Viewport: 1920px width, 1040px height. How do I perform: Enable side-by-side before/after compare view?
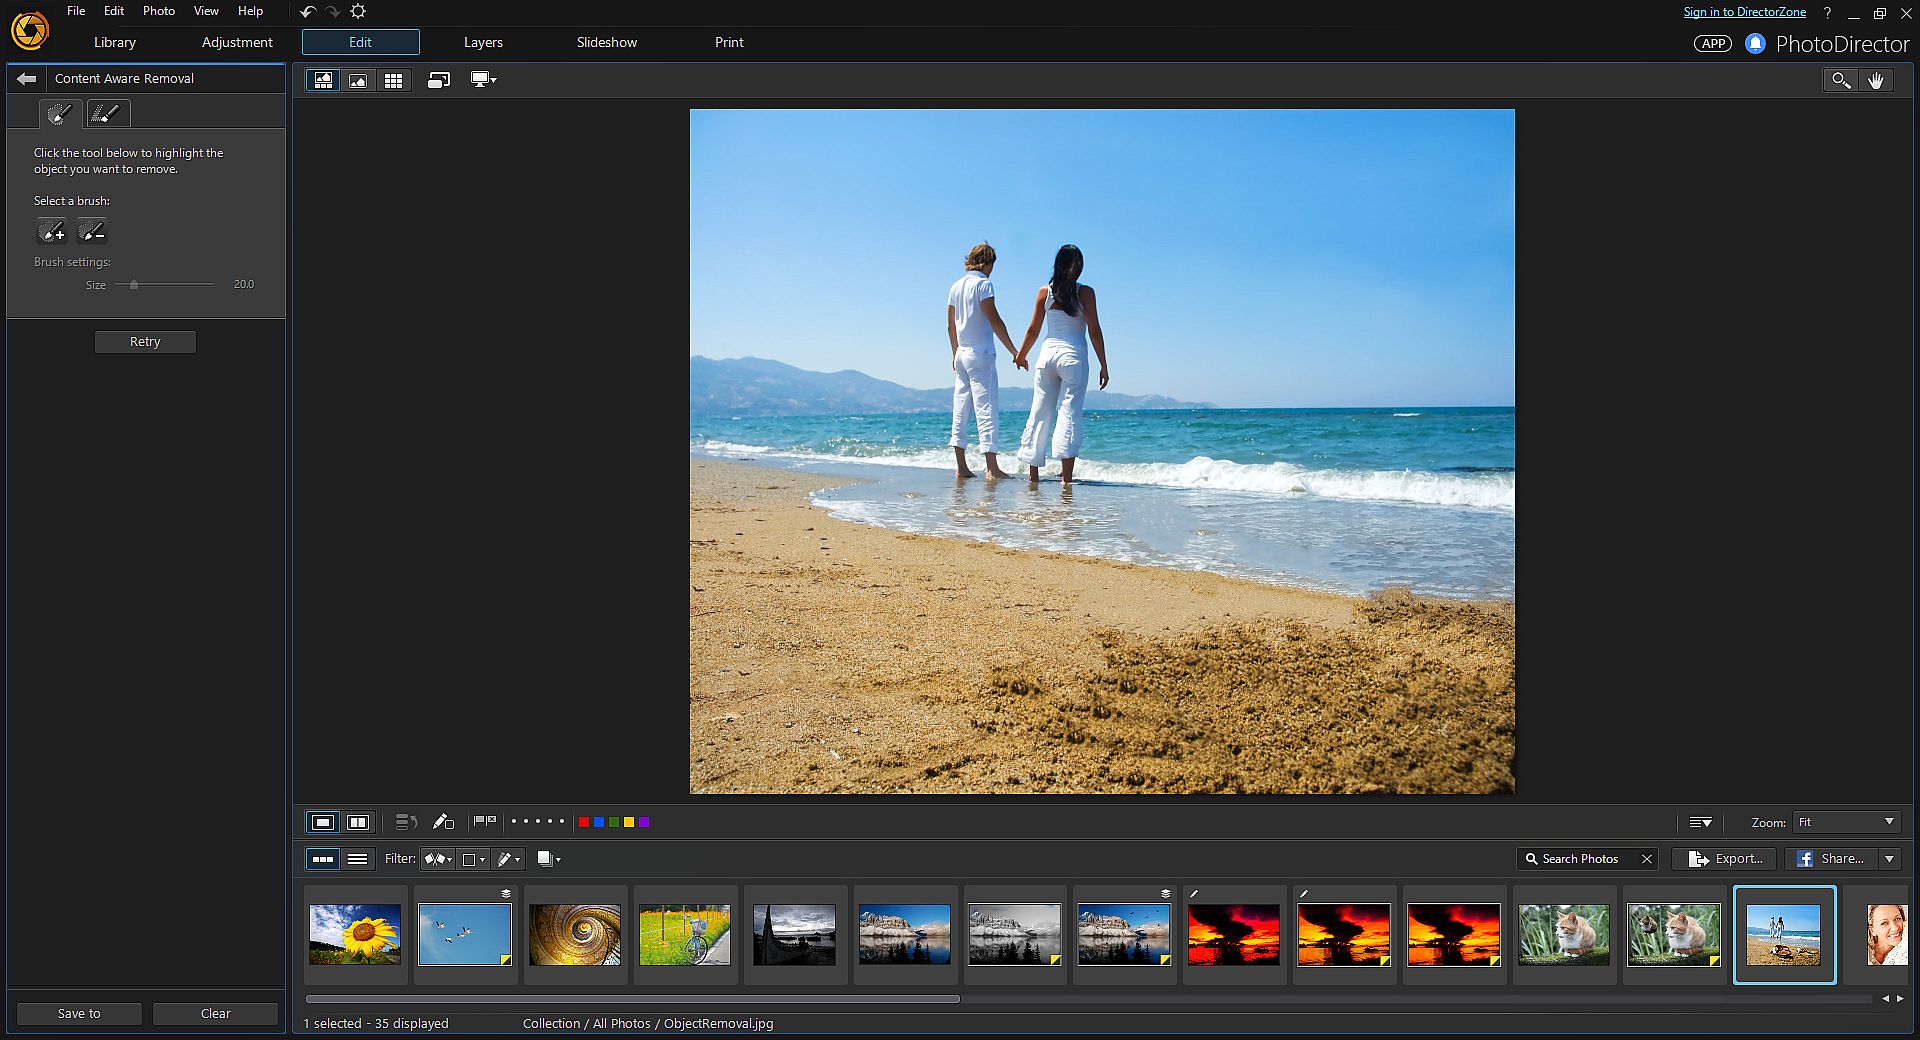click(x=358, y=822)
